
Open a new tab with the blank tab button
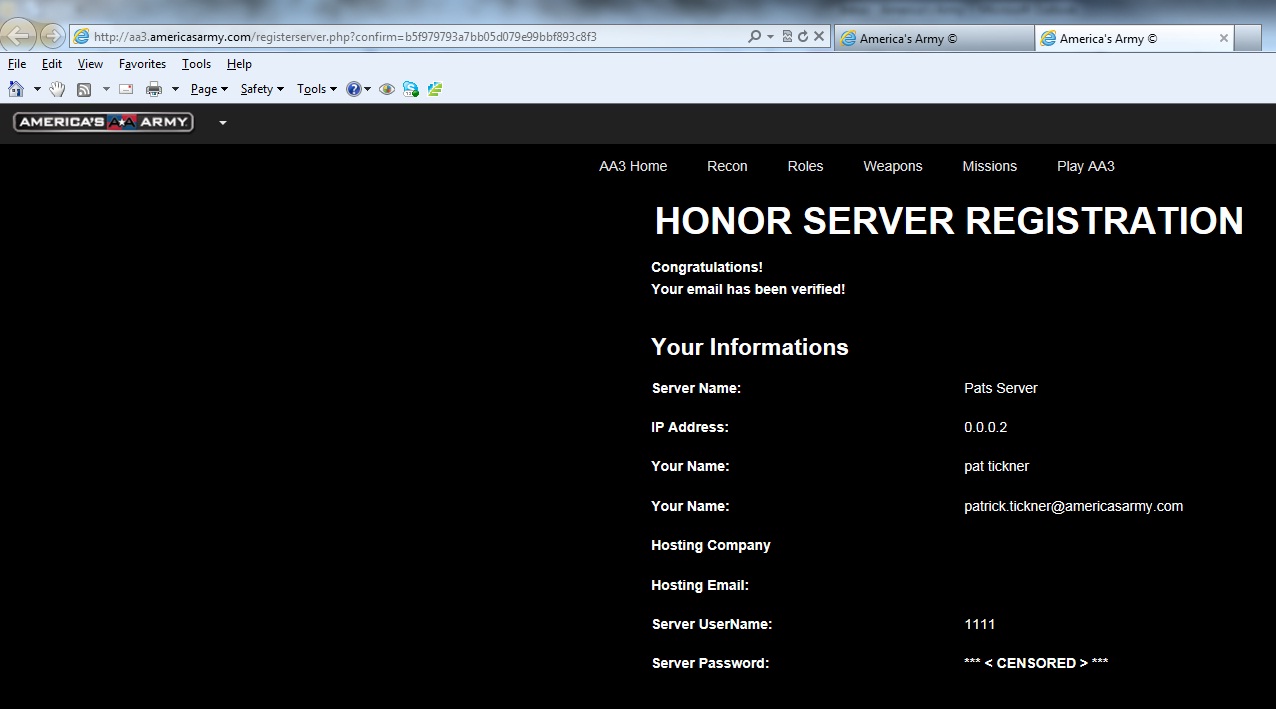(1248, 39)
